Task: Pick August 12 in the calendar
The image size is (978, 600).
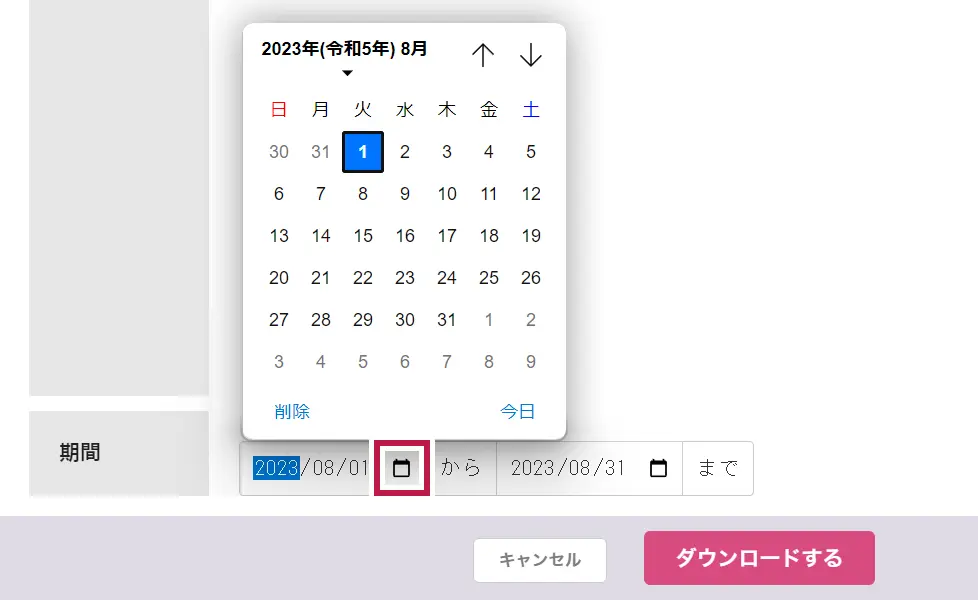Action: (531, 194)
